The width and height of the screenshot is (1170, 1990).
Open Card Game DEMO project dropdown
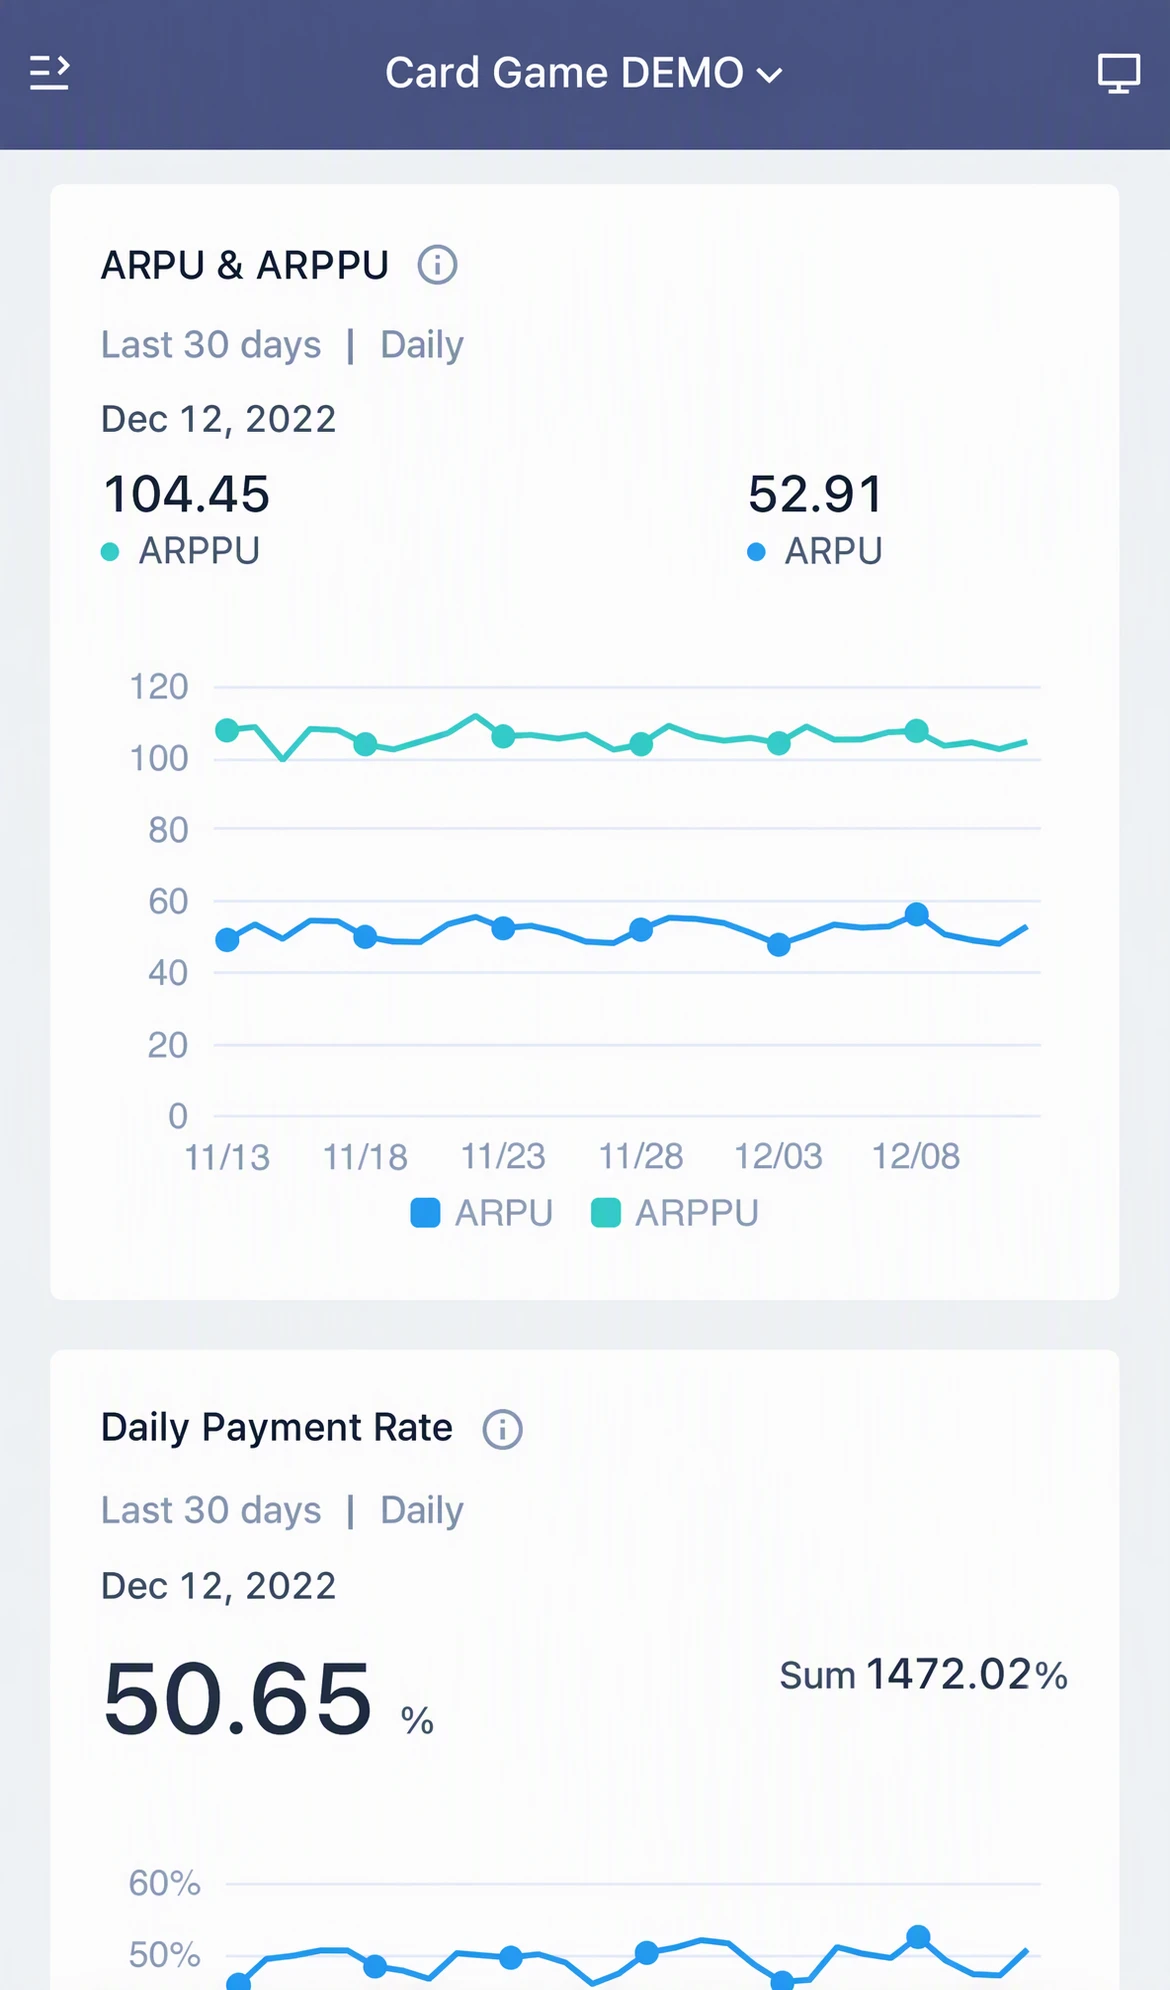(584, 73)
